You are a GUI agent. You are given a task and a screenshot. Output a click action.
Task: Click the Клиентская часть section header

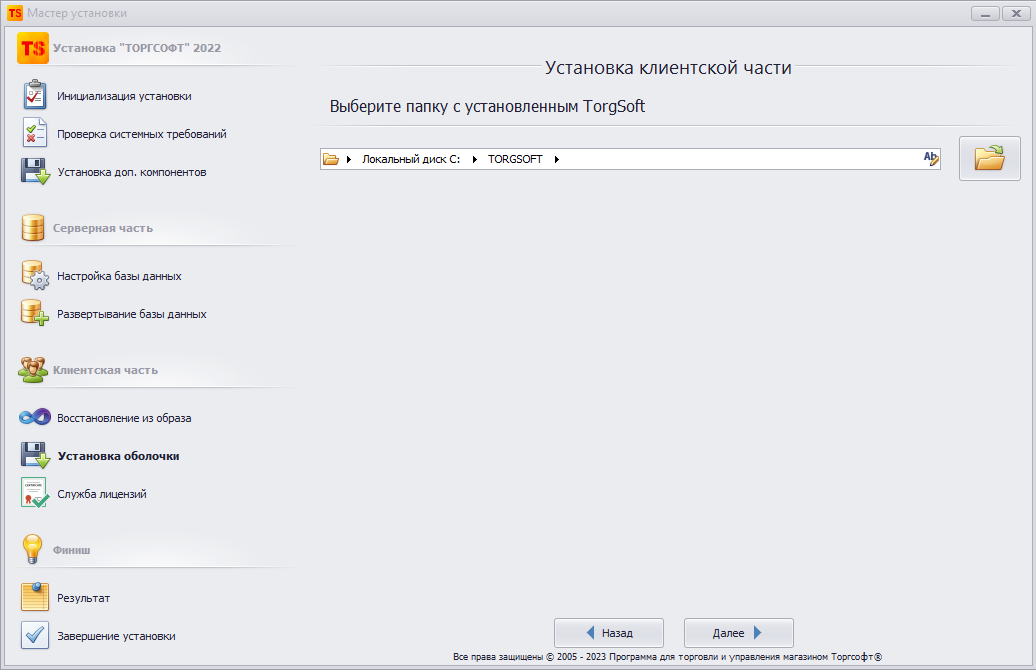pyautogui.click(x=105, y=370)
